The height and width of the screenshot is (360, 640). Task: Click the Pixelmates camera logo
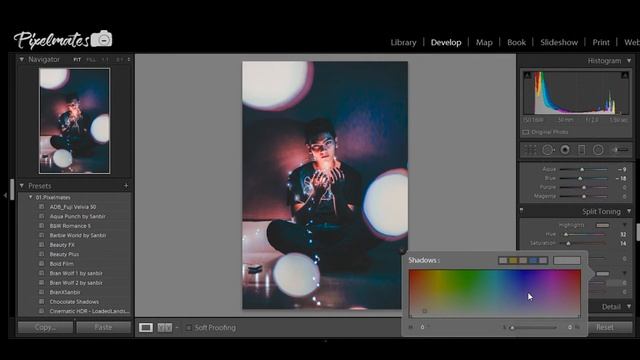click(x=102, y=39)
